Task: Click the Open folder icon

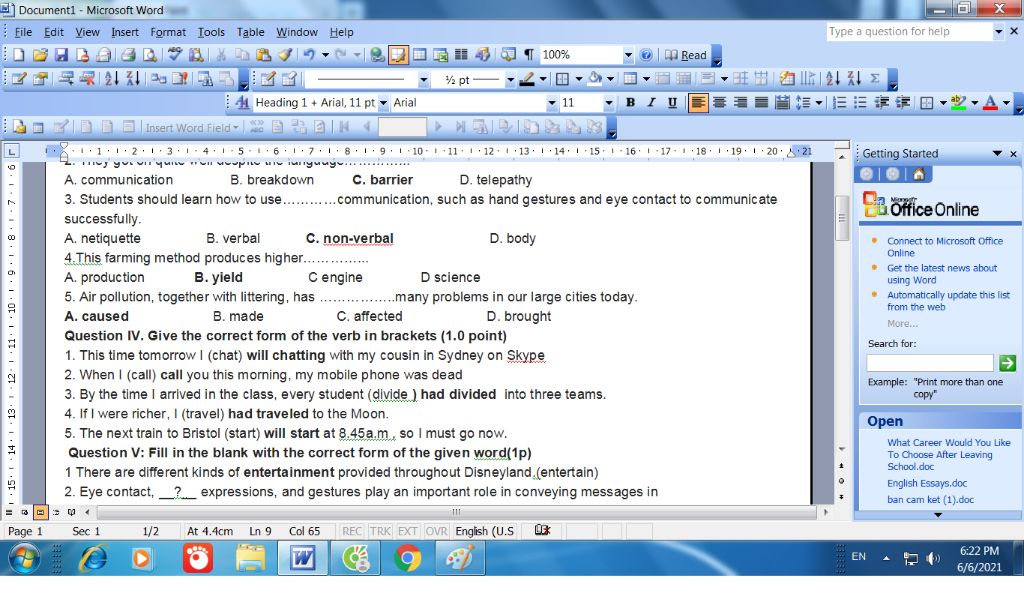Action: (40, 55)
